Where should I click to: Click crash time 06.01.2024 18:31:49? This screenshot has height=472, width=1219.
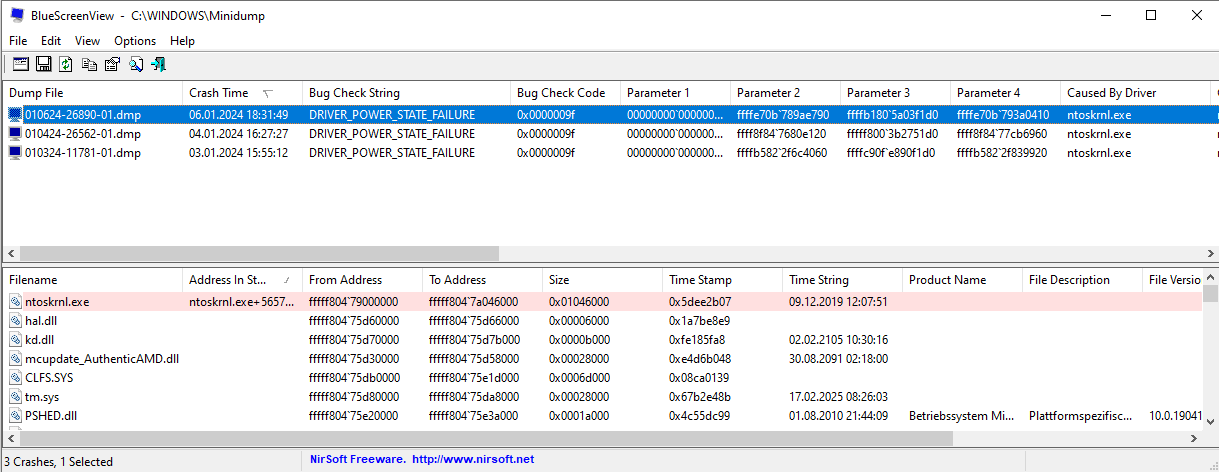click(238, 115)
